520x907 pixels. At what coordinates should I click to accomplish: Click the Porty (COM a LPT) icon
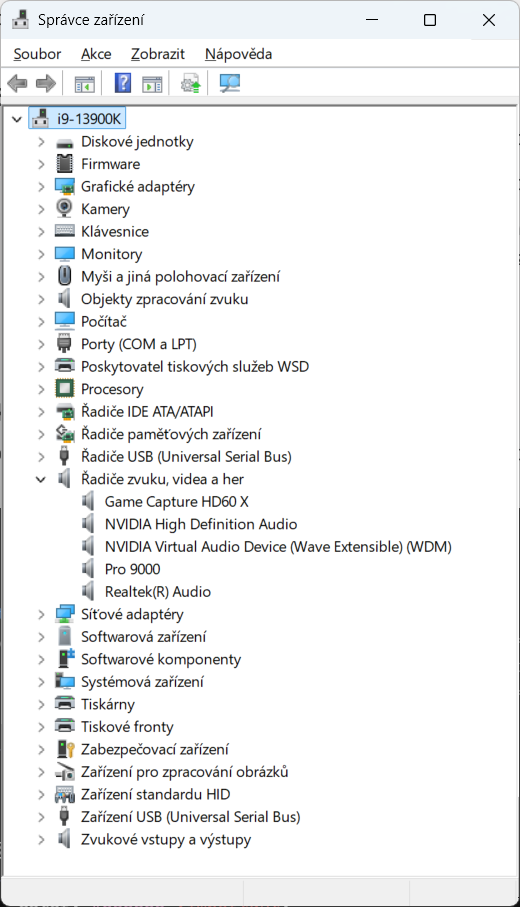click(x=64, y=344)
